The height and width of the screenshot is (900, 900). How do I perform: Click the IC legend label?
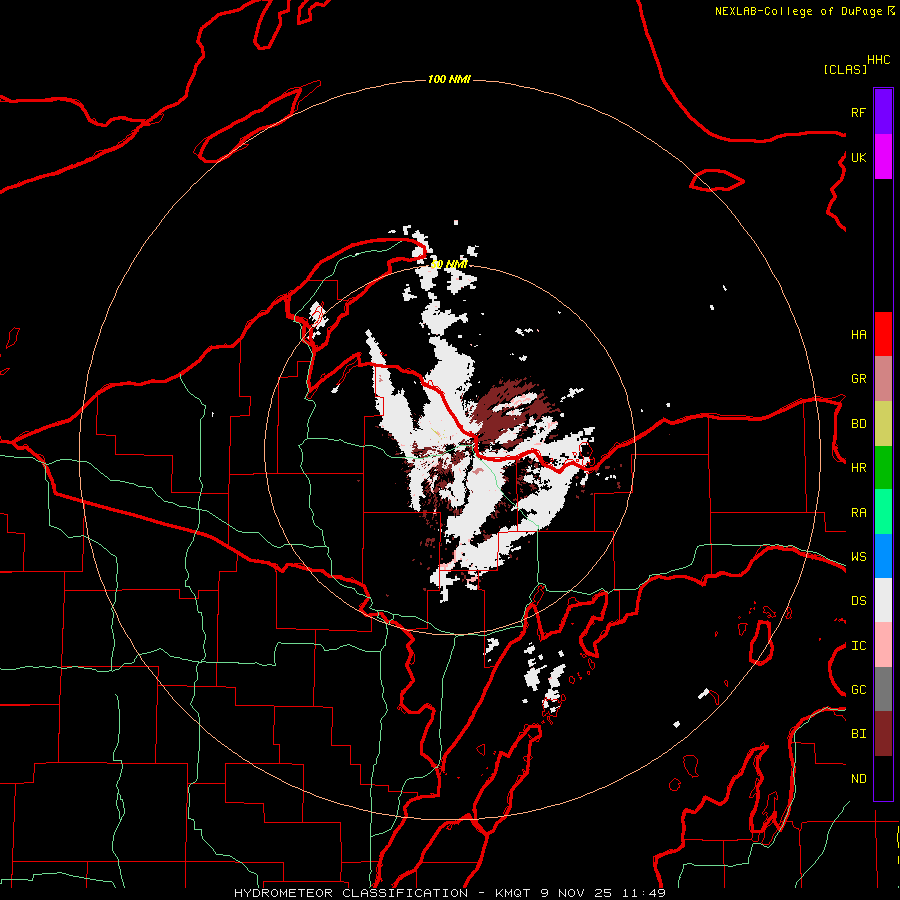[858, 646]
